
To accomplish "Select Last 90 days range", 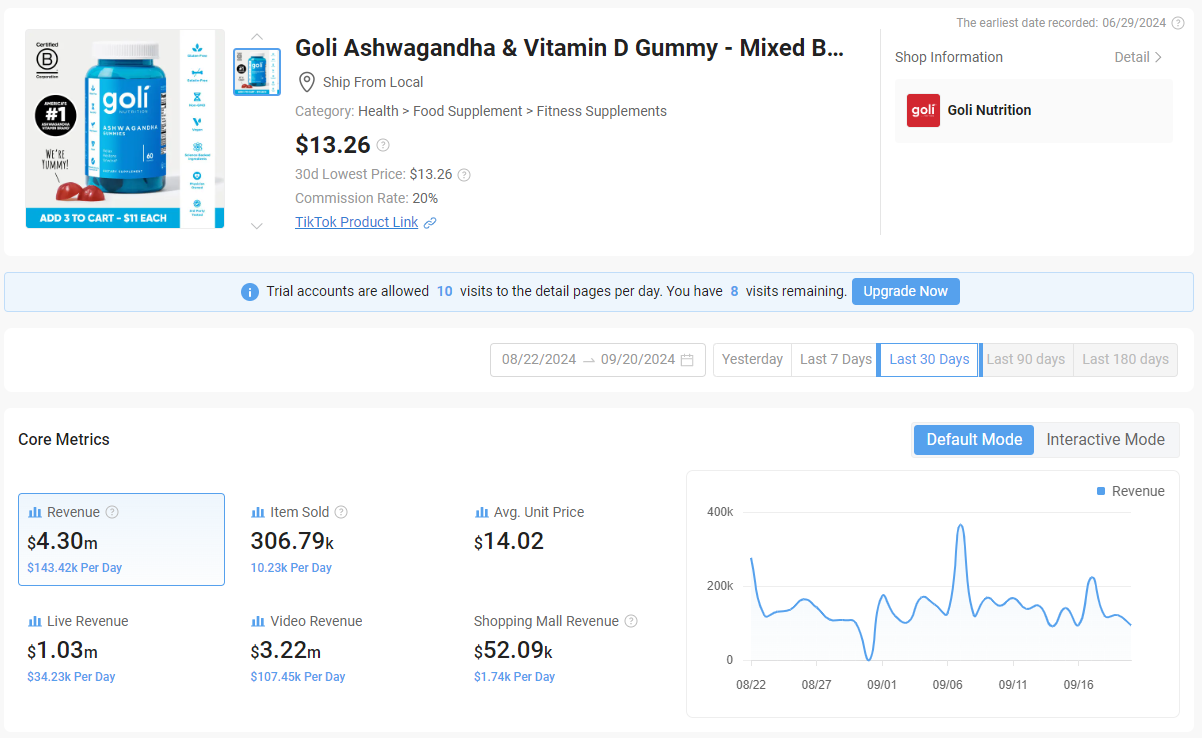I will (x=1026, y=360).
